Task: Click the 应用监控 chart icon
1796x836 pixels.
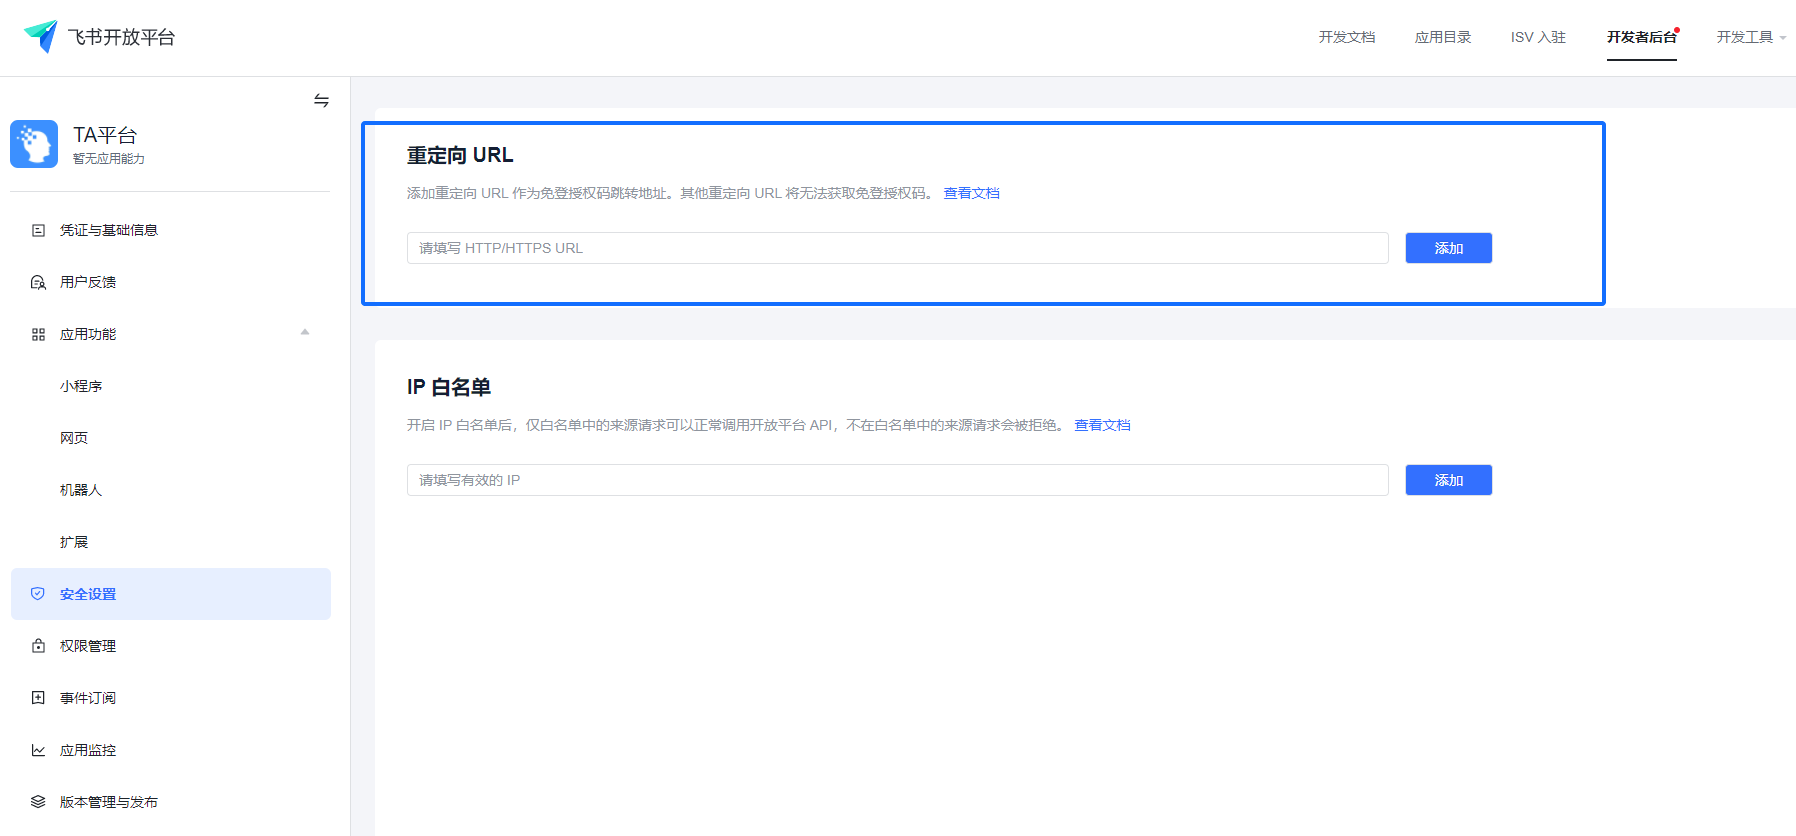Action: [x=38, y=750]
